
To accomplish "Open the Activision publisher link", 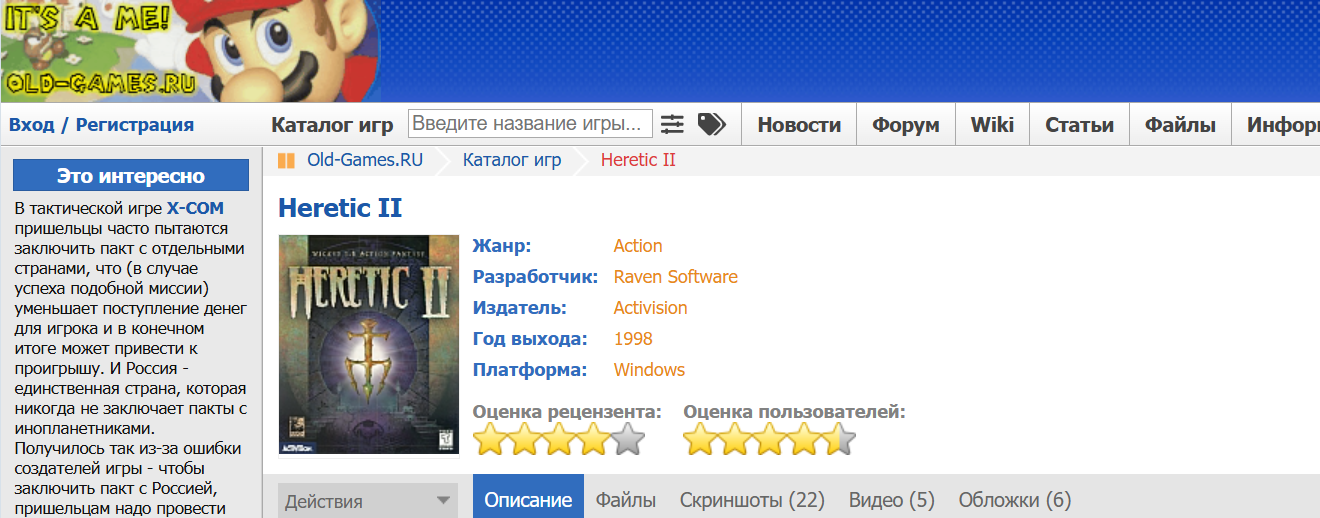I will [x=651, y=308].
